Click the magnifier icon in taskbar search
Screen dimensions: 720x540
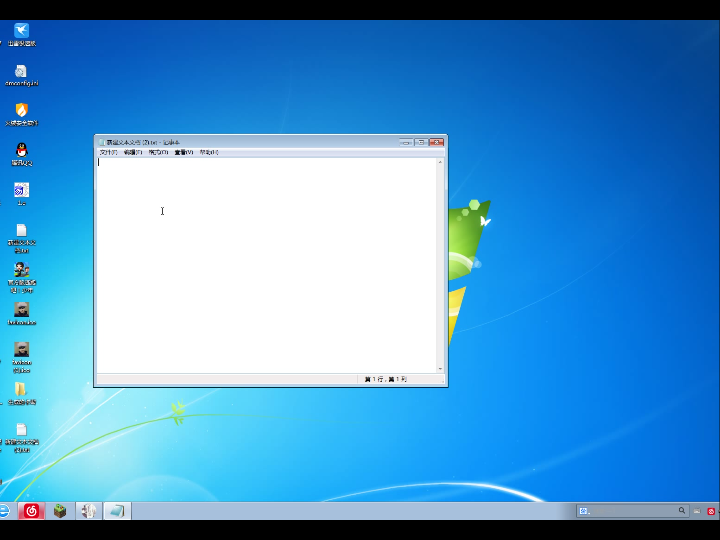(x=682, y=511)
